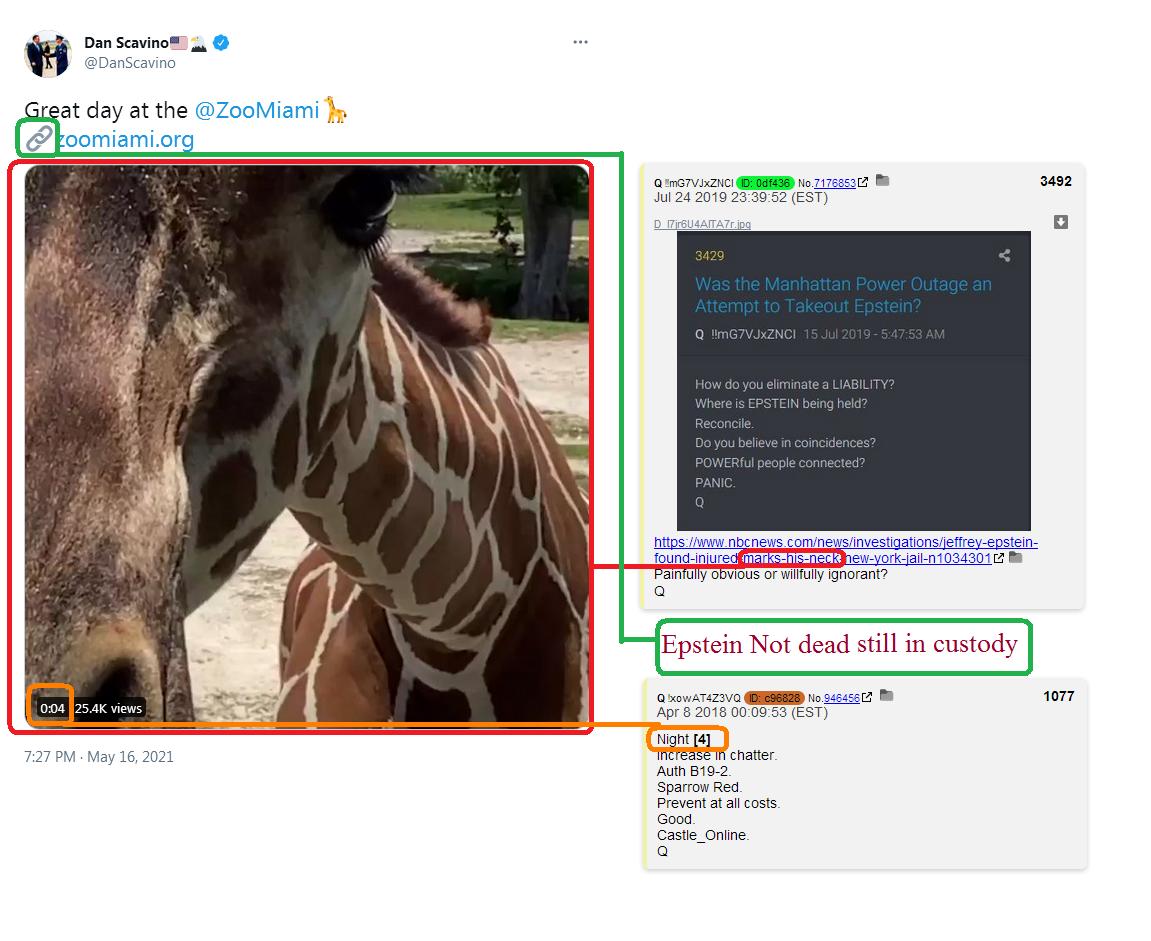1151x941 pixels.
Task: Click the folder icon beside post 946456
Action: click(887, 696)
